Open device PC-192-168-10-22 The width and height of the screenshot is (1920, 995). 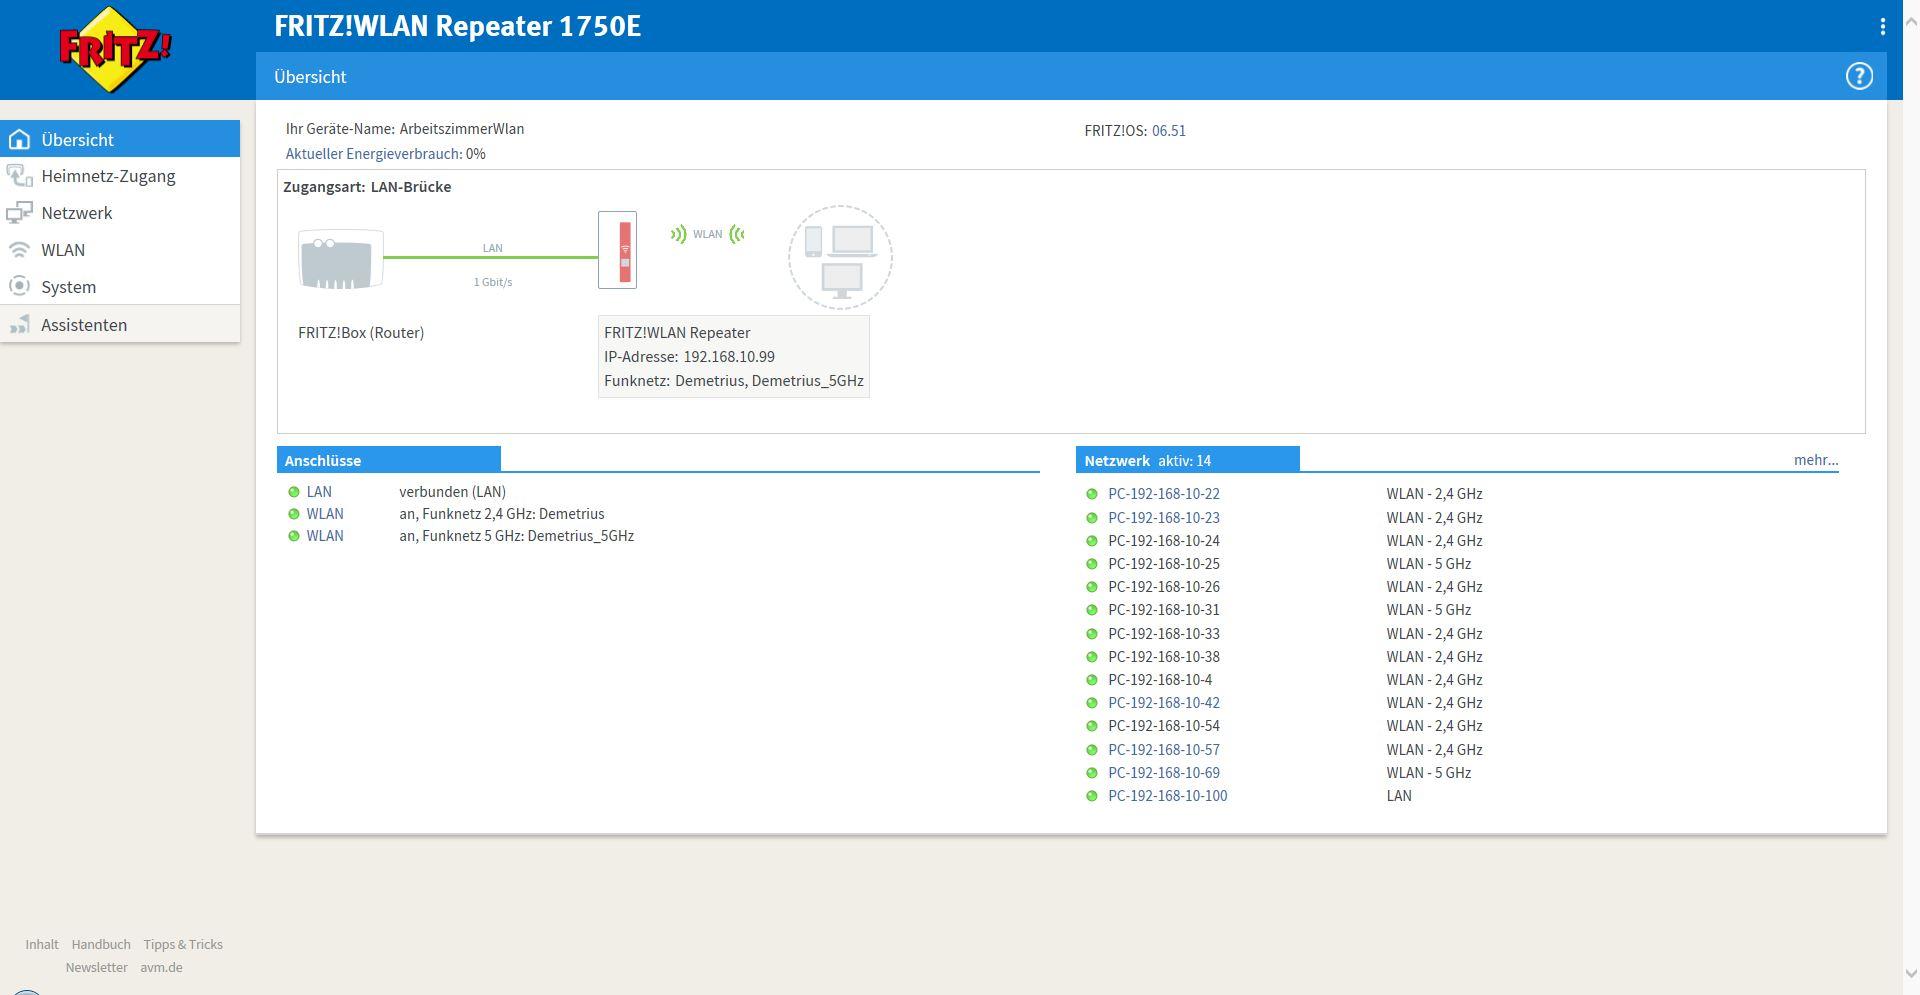(1164, 494)
